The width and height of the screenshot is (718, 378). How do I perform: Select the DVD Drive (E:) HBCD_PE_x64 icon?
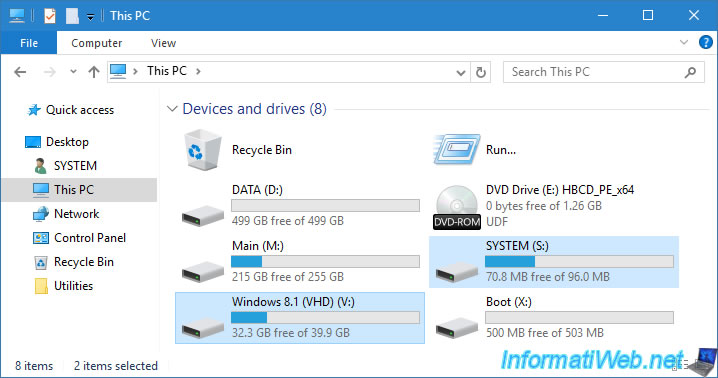coord(457,207)
